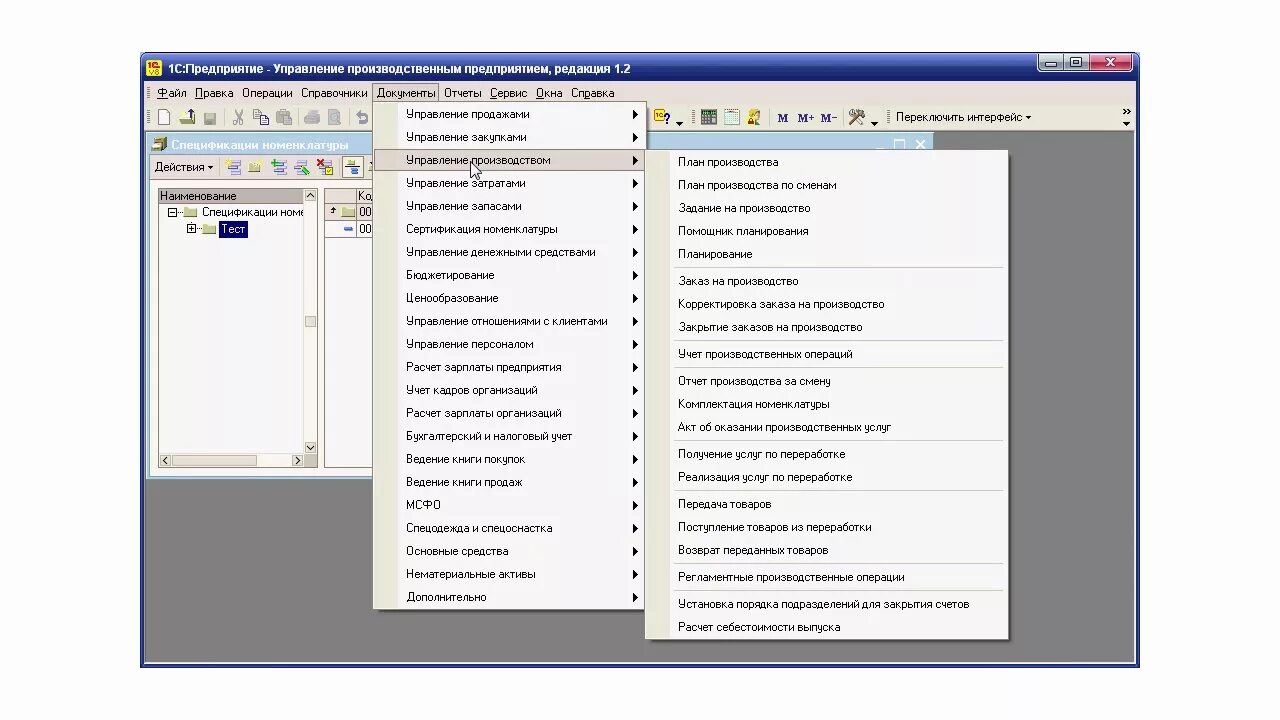Open the Операции menu
The height and width of the screenshot is (720, 1280).
[267, 93]
